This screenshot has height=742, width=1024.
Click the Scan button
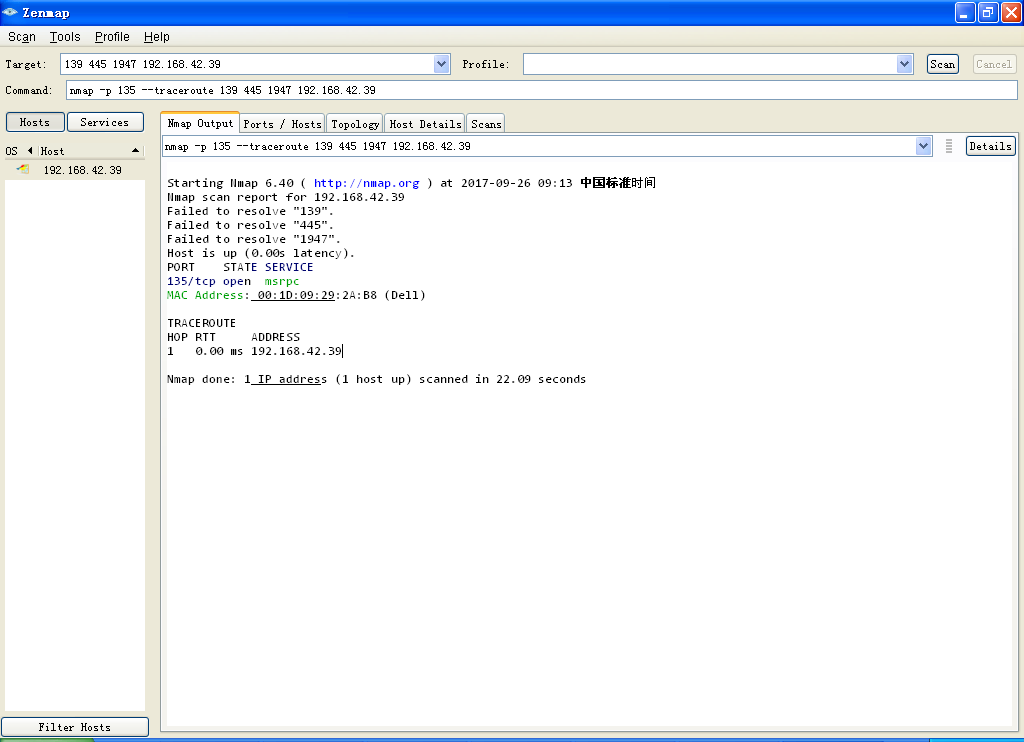(x=942, y=64)
